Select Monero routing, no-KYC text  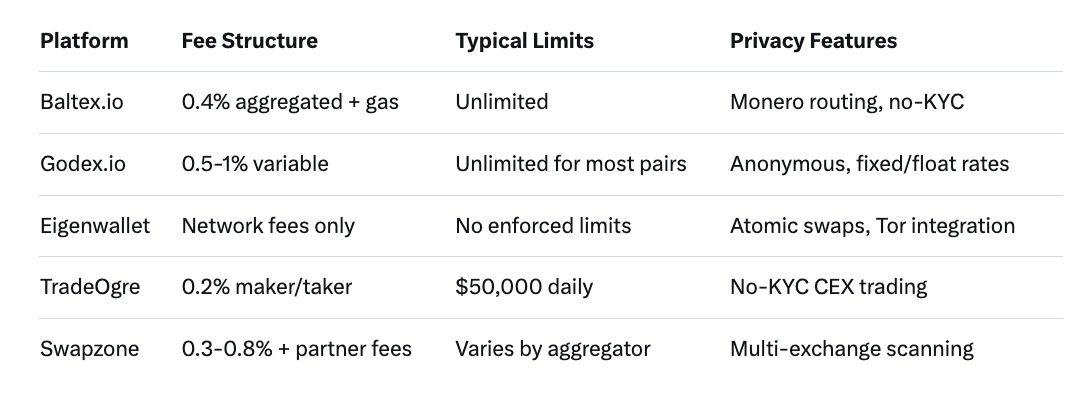coord(847,103)
